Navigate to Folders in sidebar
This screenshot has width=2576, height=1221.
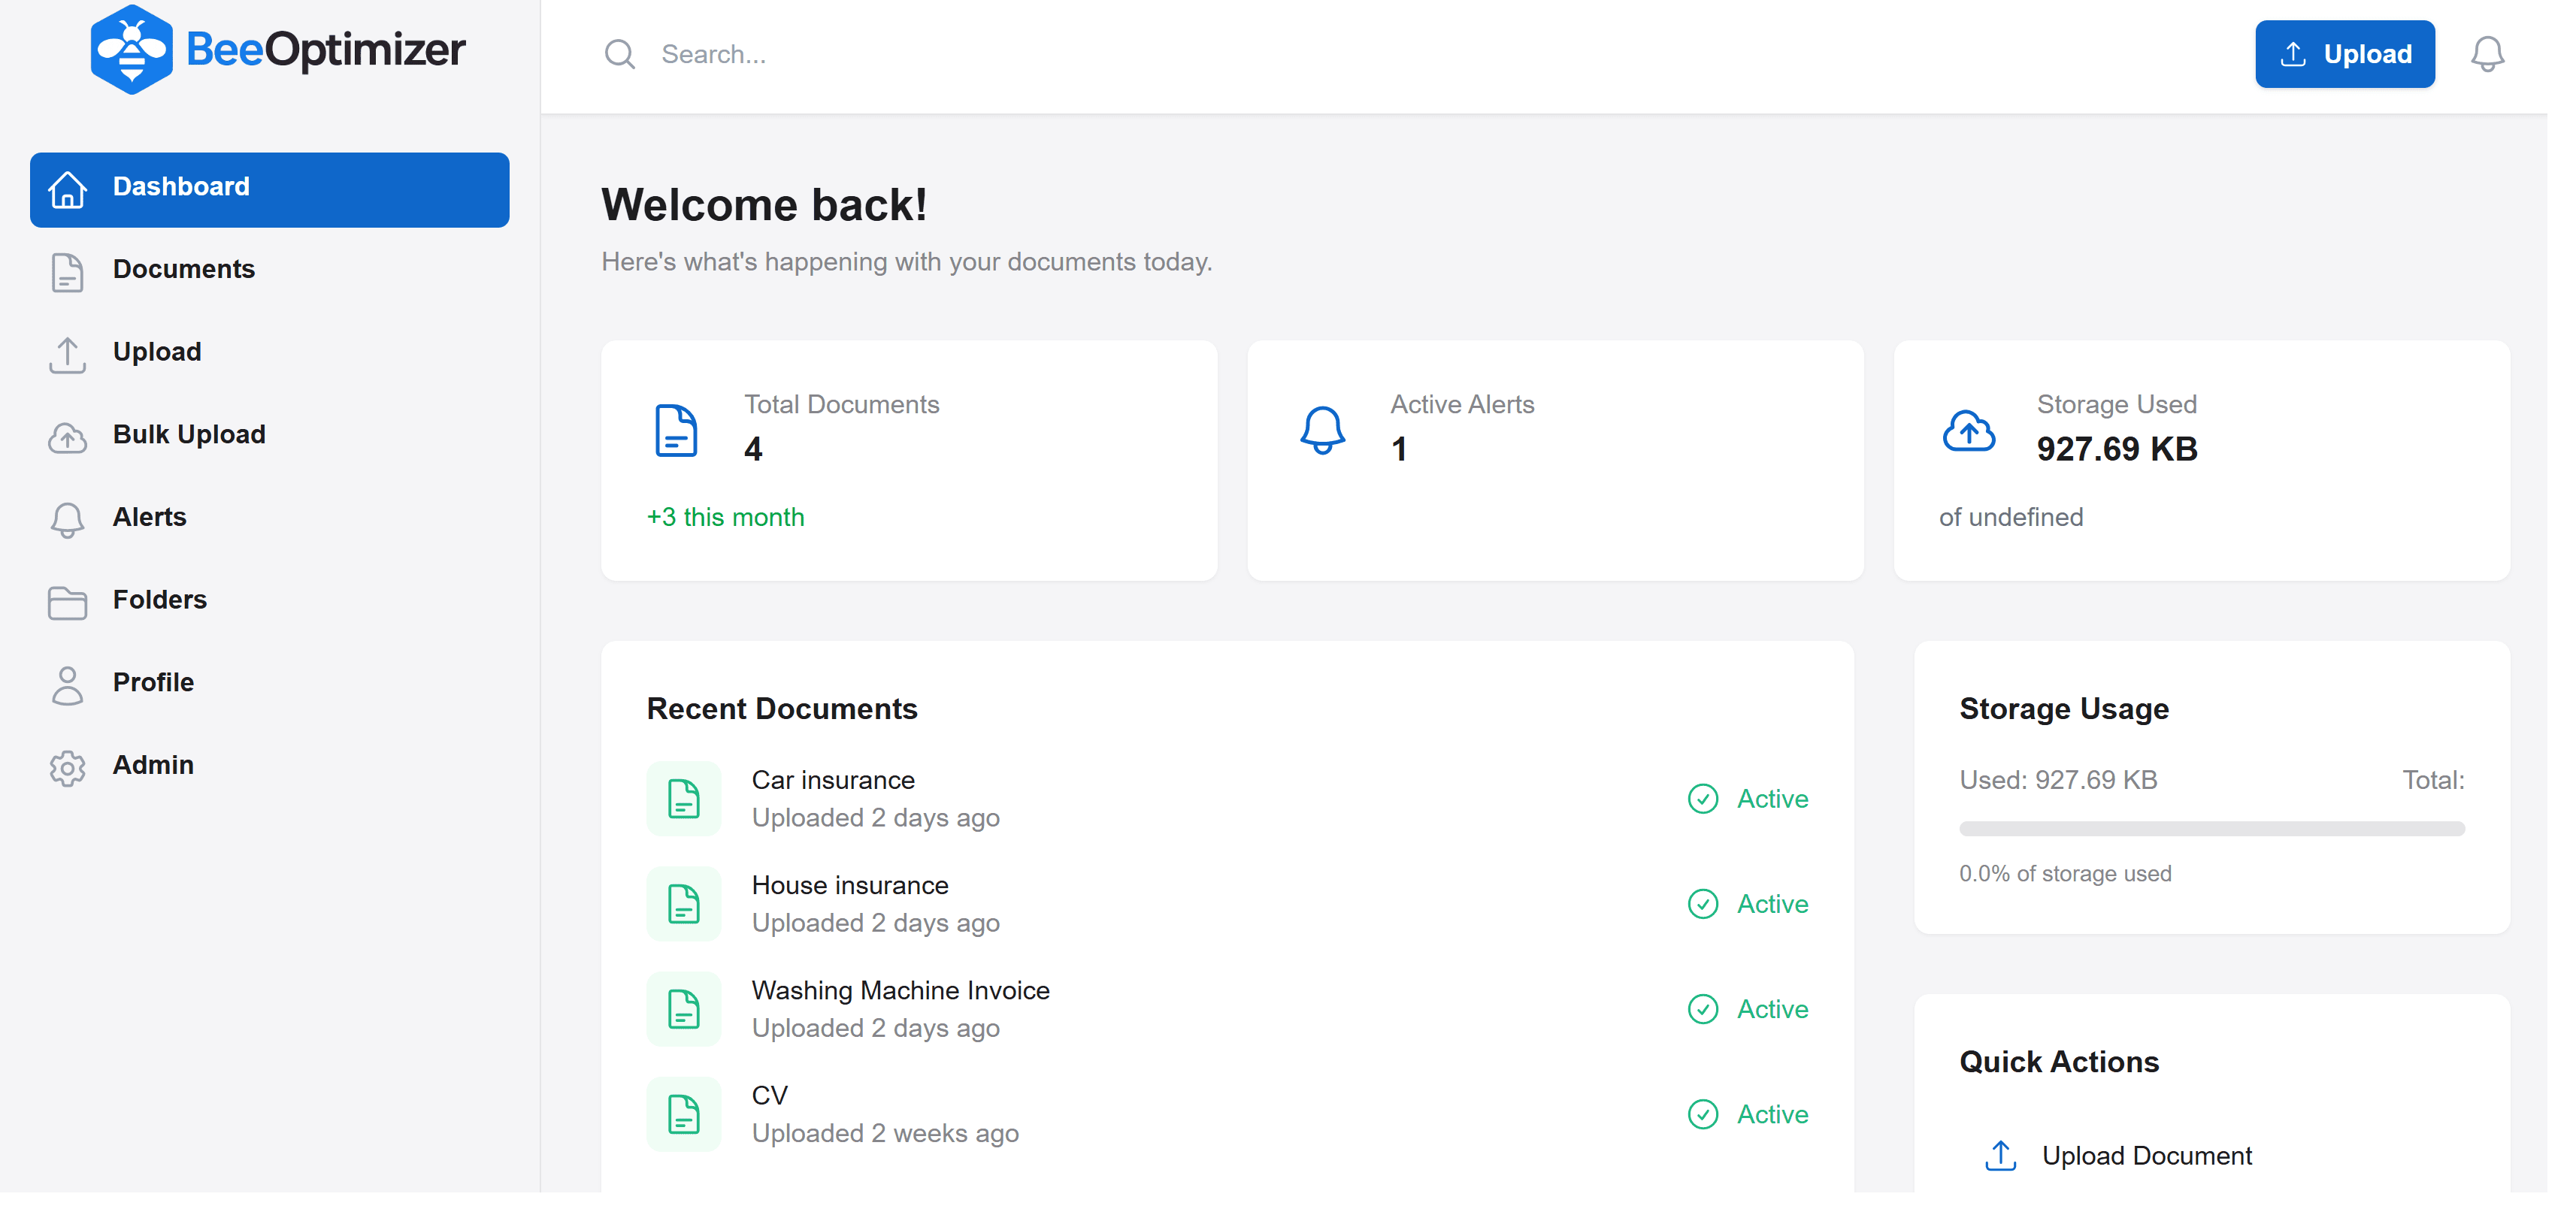(159, 600)
